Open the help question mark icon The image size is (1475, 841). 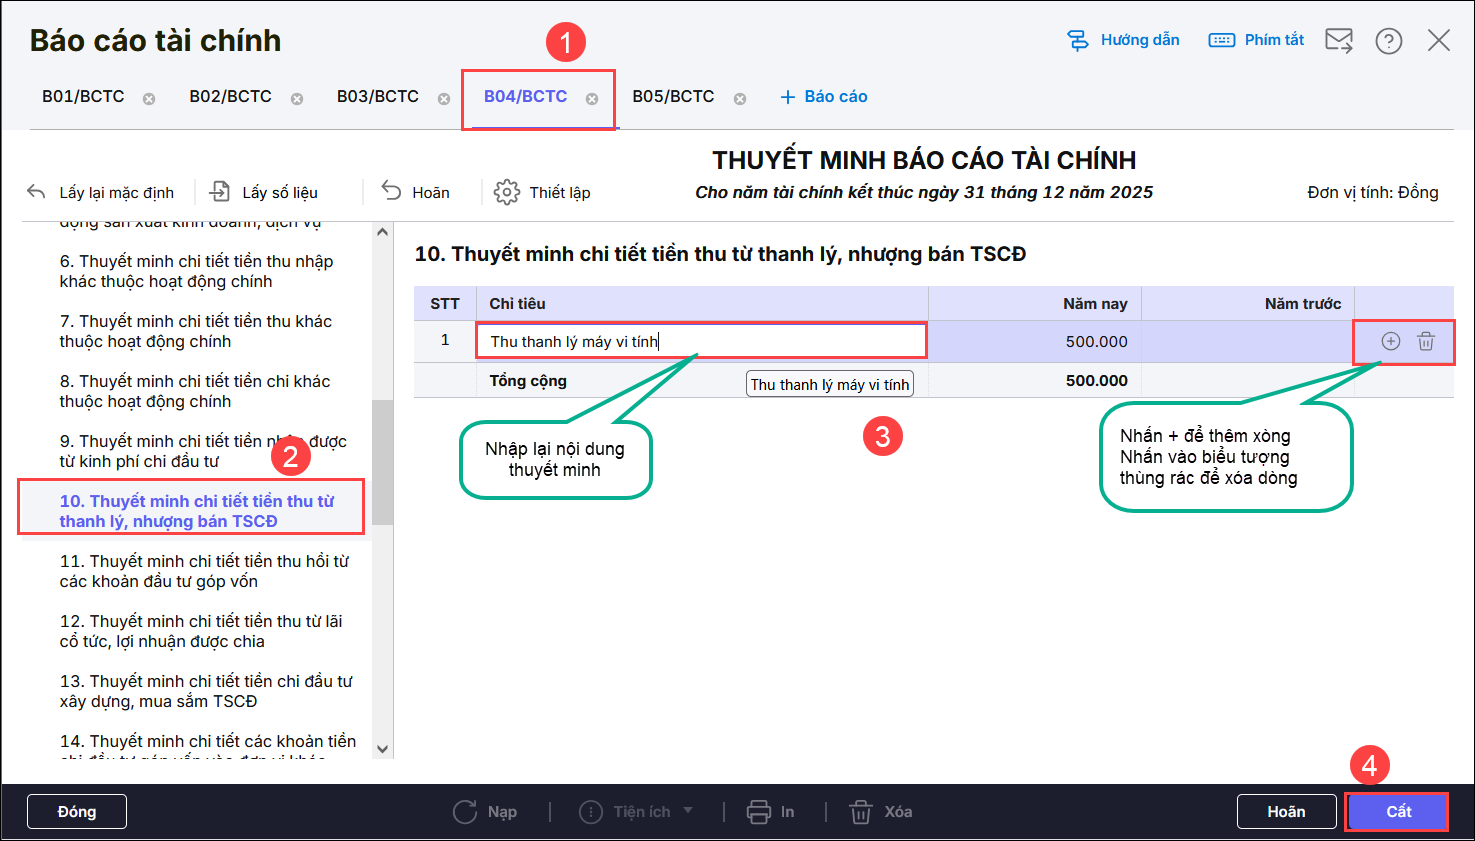pyautogui.click(x=1388, y=41)
